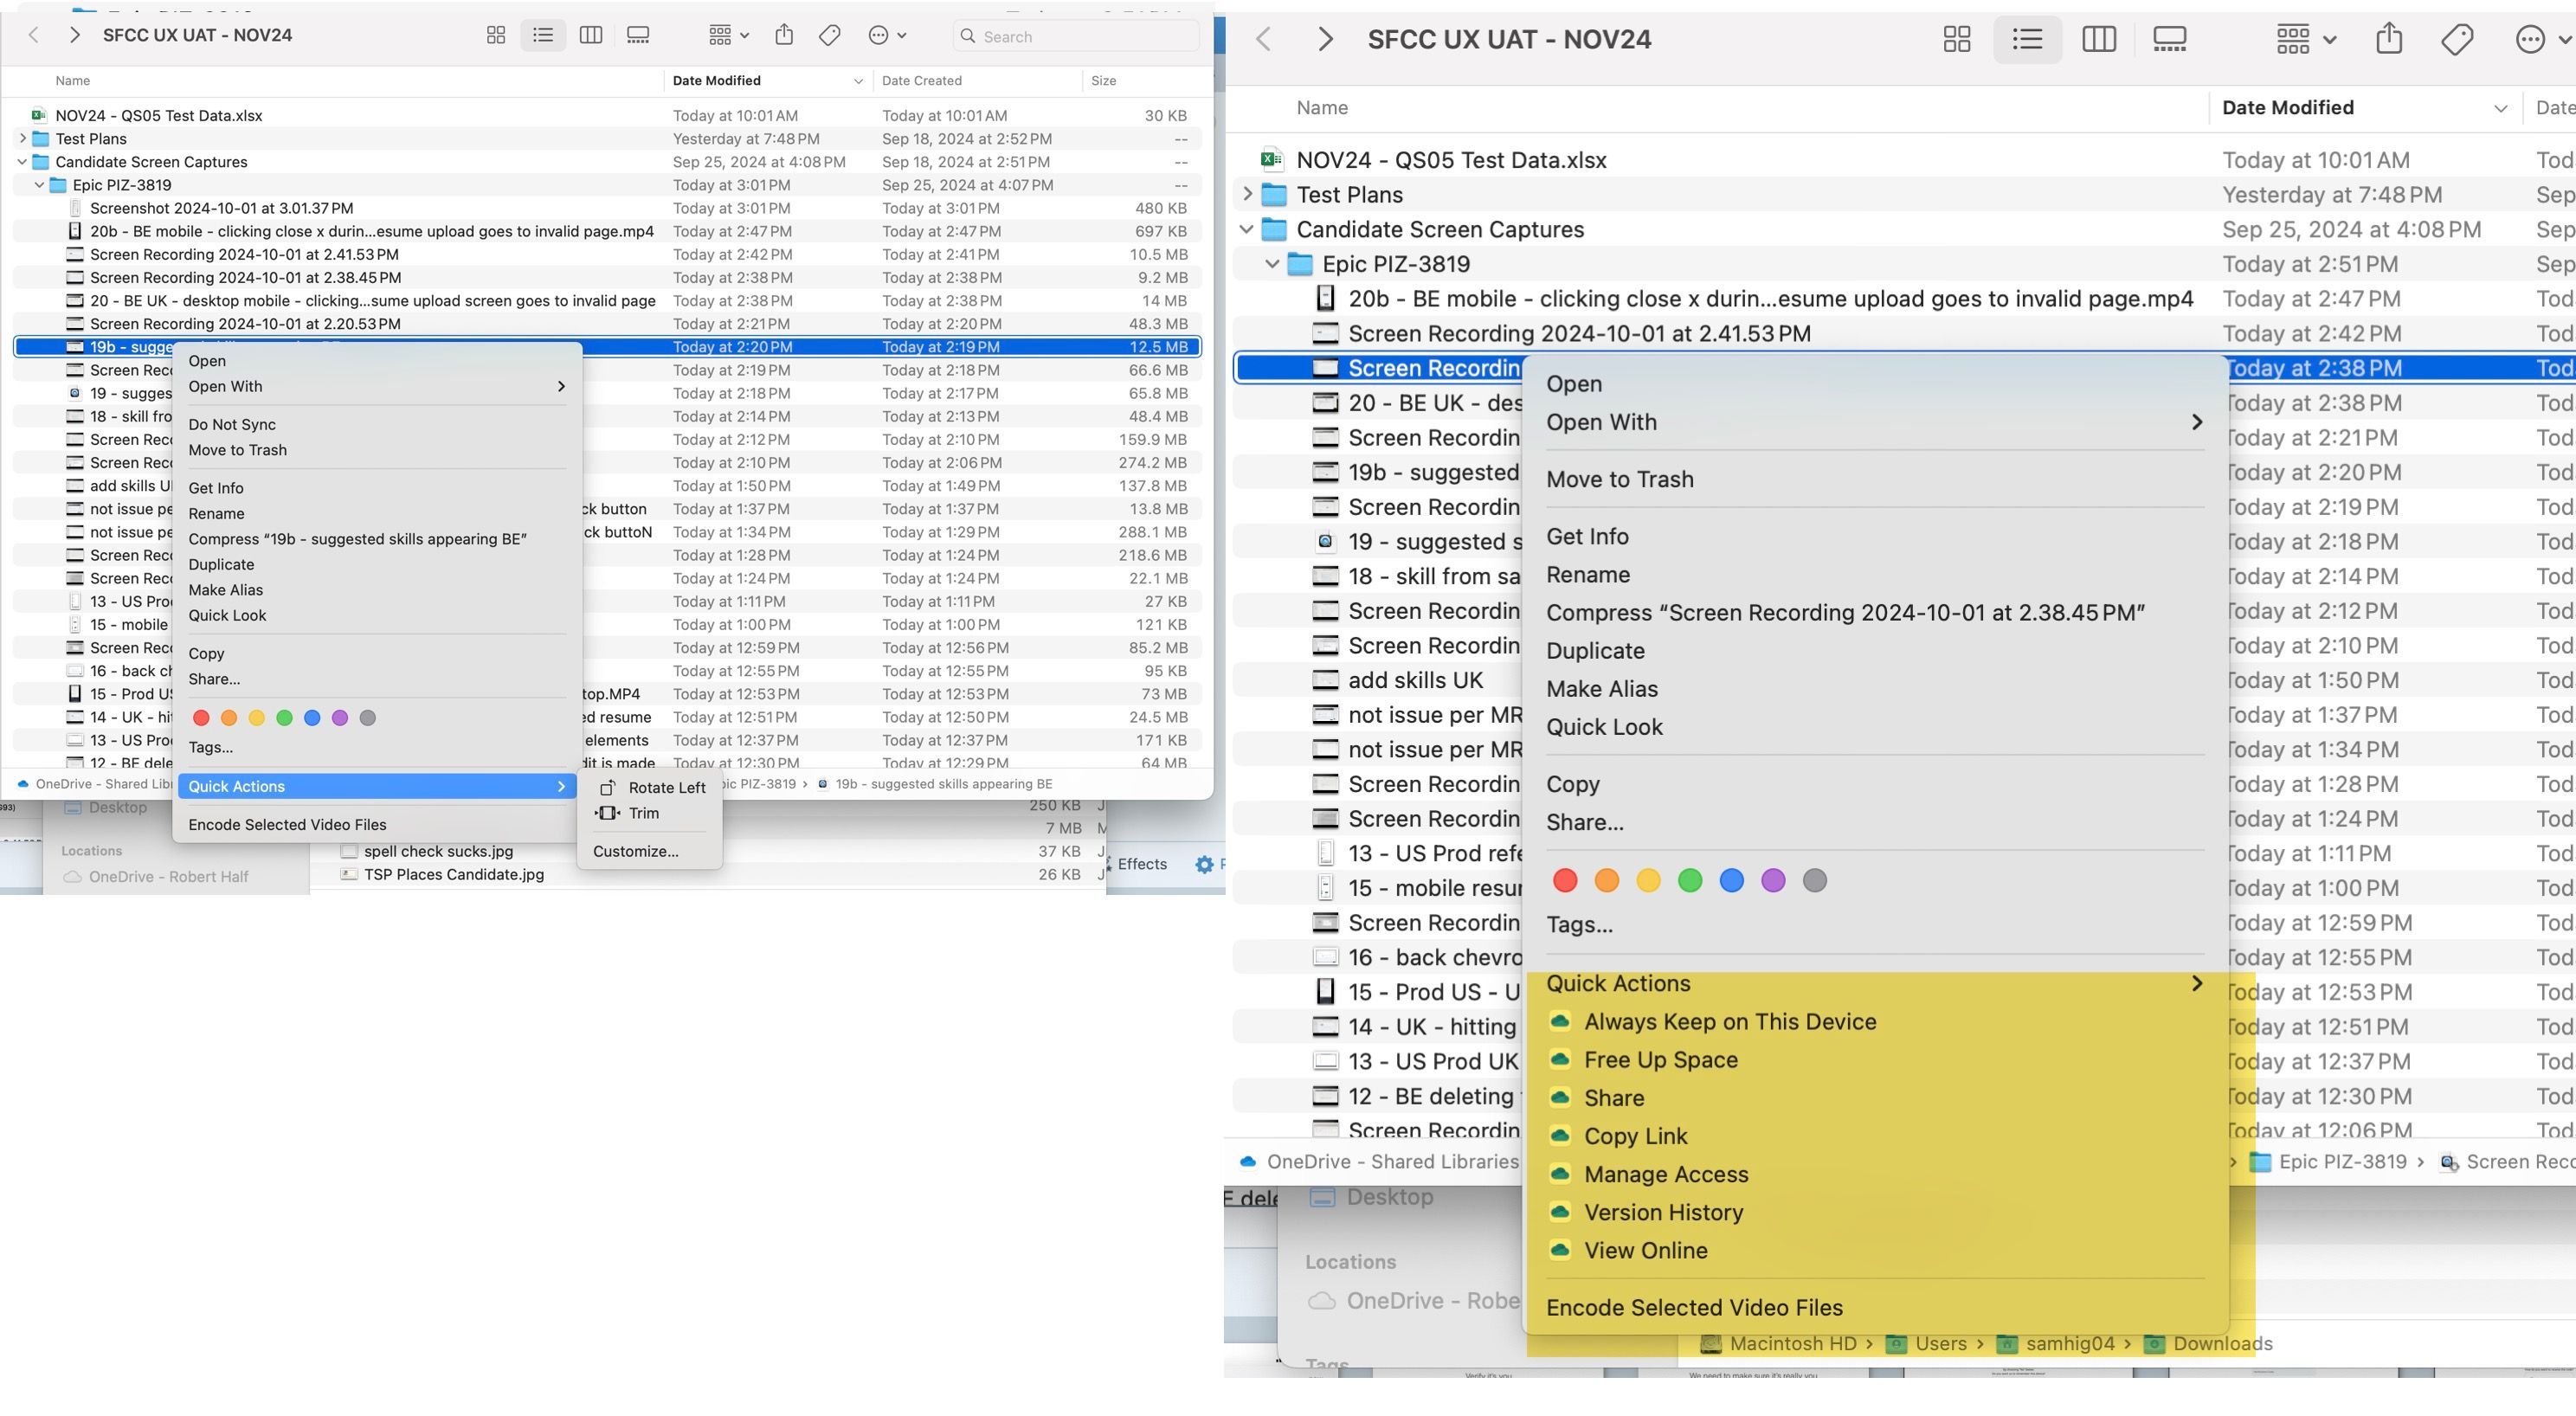Click the Tags icon in the toolbar
Image resolution: width=2576 pixels, height=1416 pixels.
(829, 34)
